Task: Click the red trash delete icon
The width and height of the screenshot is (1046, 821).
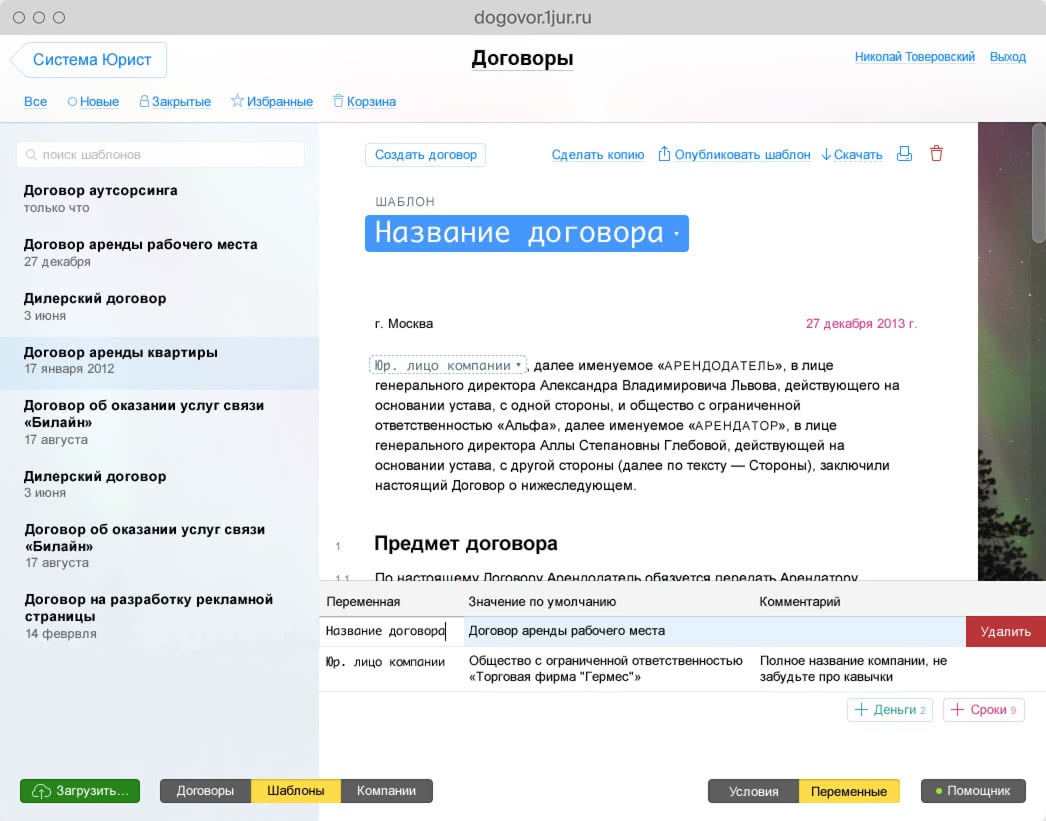Action: 936,154
